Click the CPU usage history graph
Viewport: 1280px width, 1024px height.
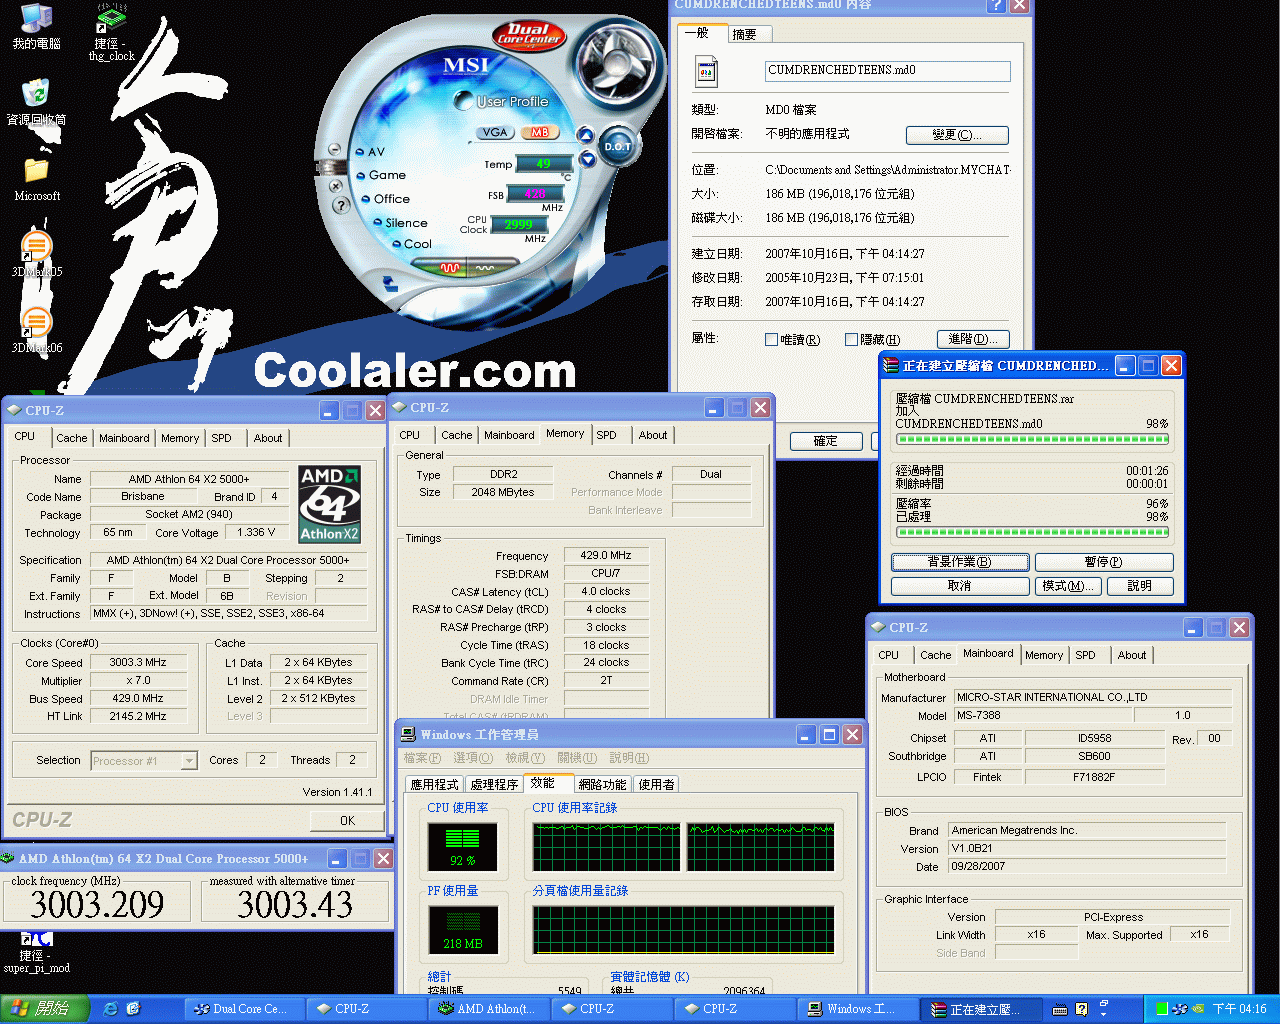click(x=684, y=847)
